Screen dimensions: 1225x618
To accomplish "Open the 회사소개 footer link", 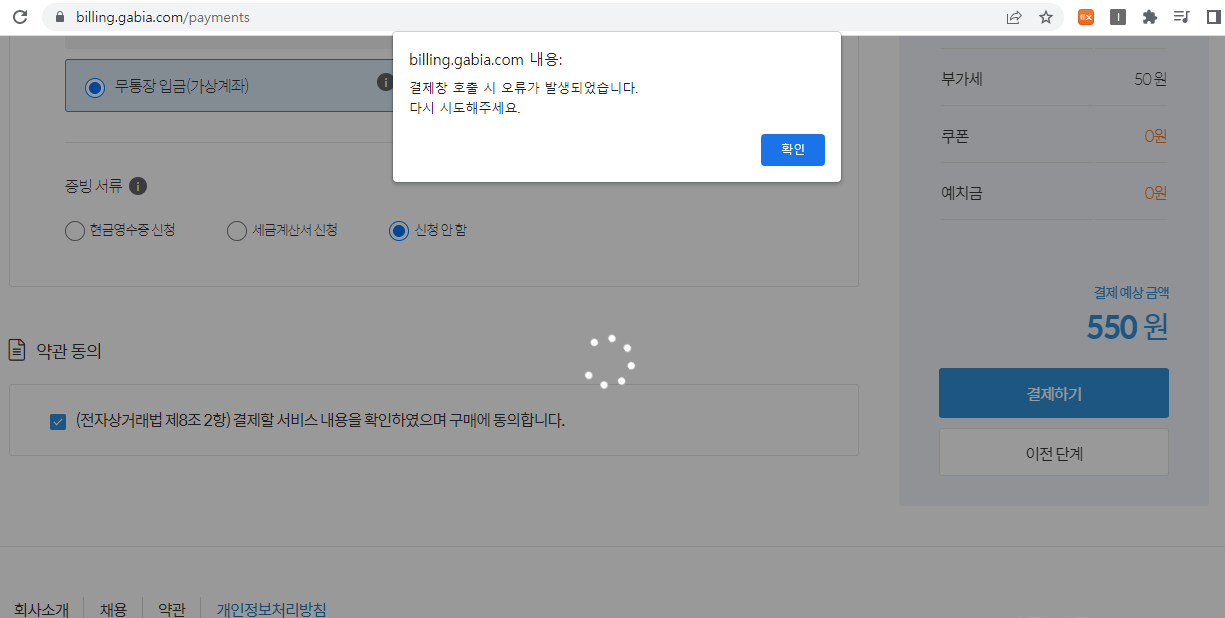I will 41,609.
